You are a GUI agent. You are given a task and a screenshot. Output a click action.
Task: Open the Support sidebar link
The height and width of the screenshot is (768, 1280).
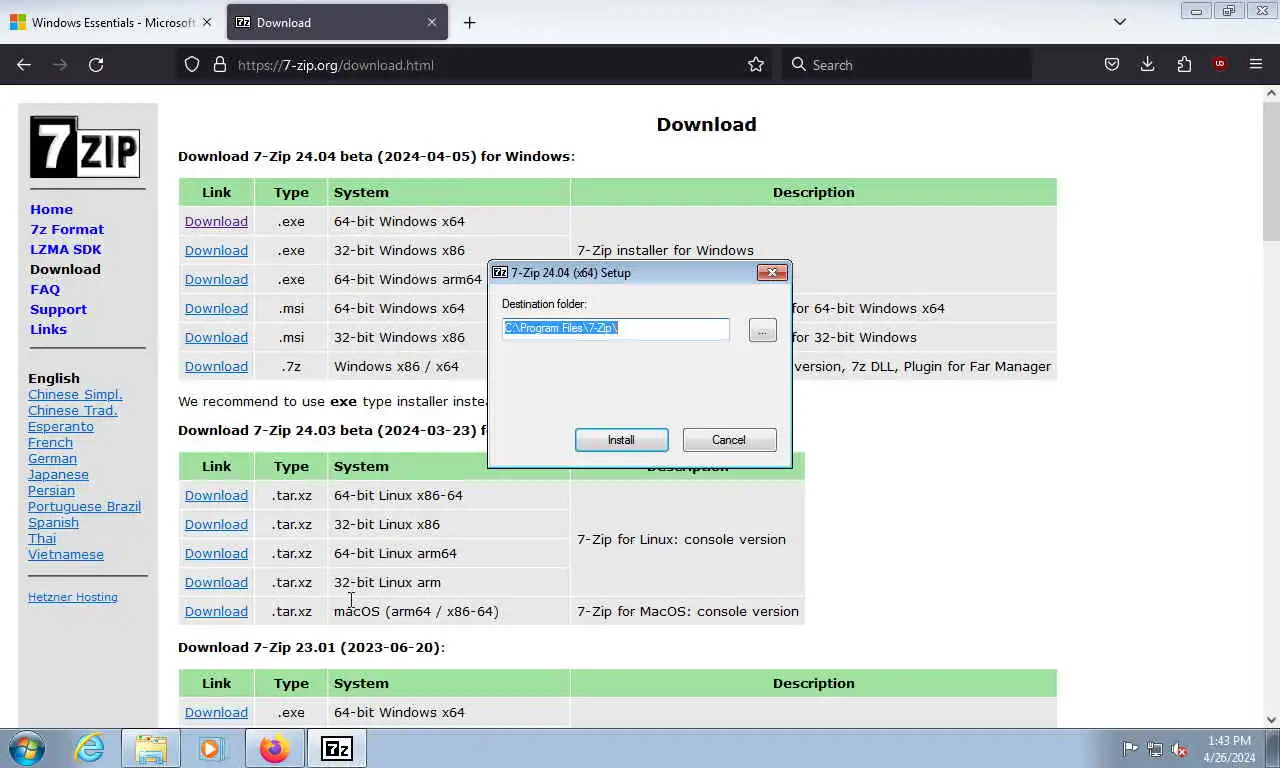point(58,309)
